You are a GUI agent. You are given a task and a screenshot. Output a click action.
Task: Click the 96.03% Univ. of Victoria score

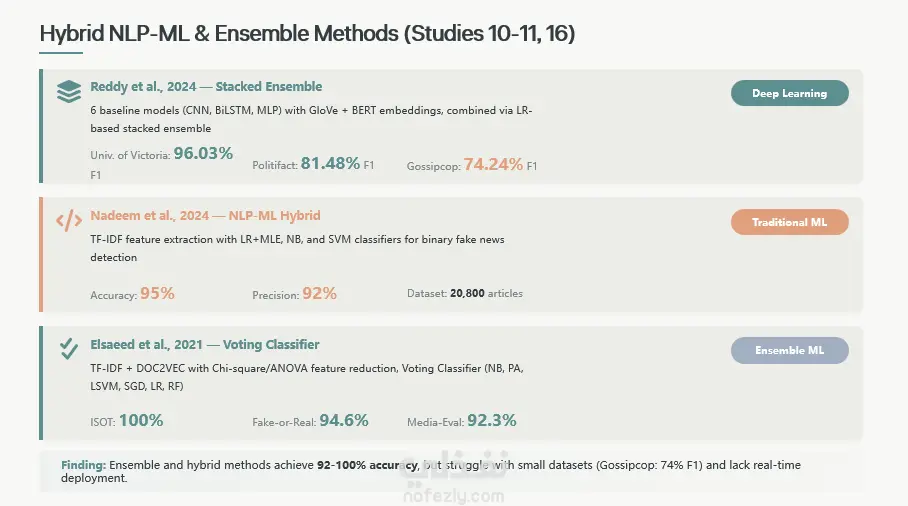point(203,153)
